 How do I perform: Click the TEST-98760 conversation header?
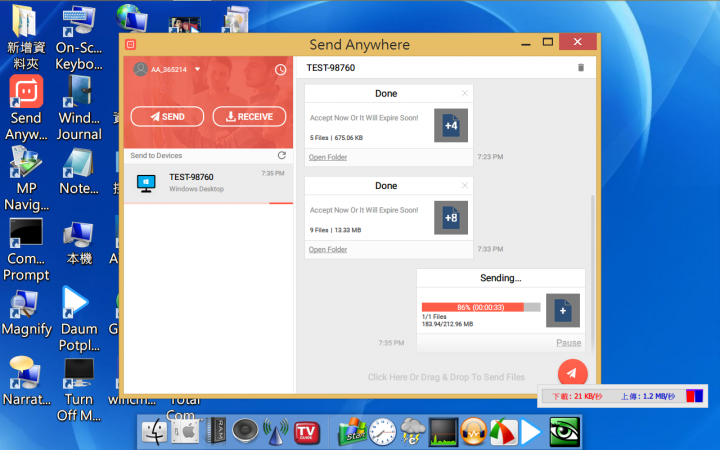pos(331,68)
